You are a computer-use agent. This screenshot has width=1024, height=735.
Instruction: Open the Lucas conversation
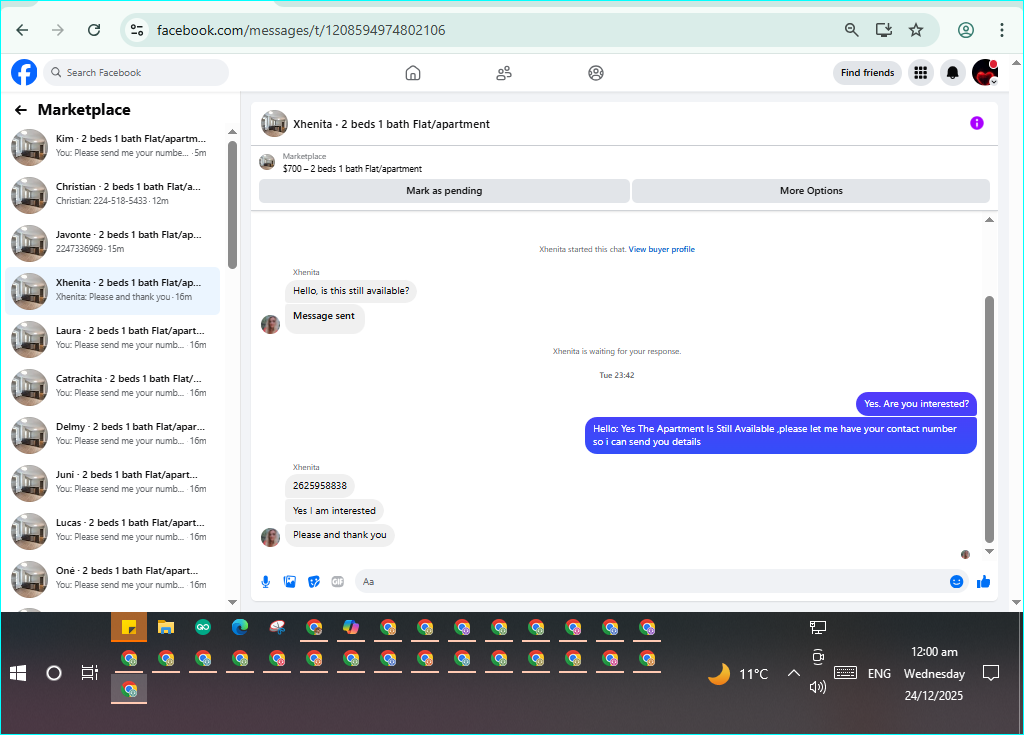coord(112,531)
